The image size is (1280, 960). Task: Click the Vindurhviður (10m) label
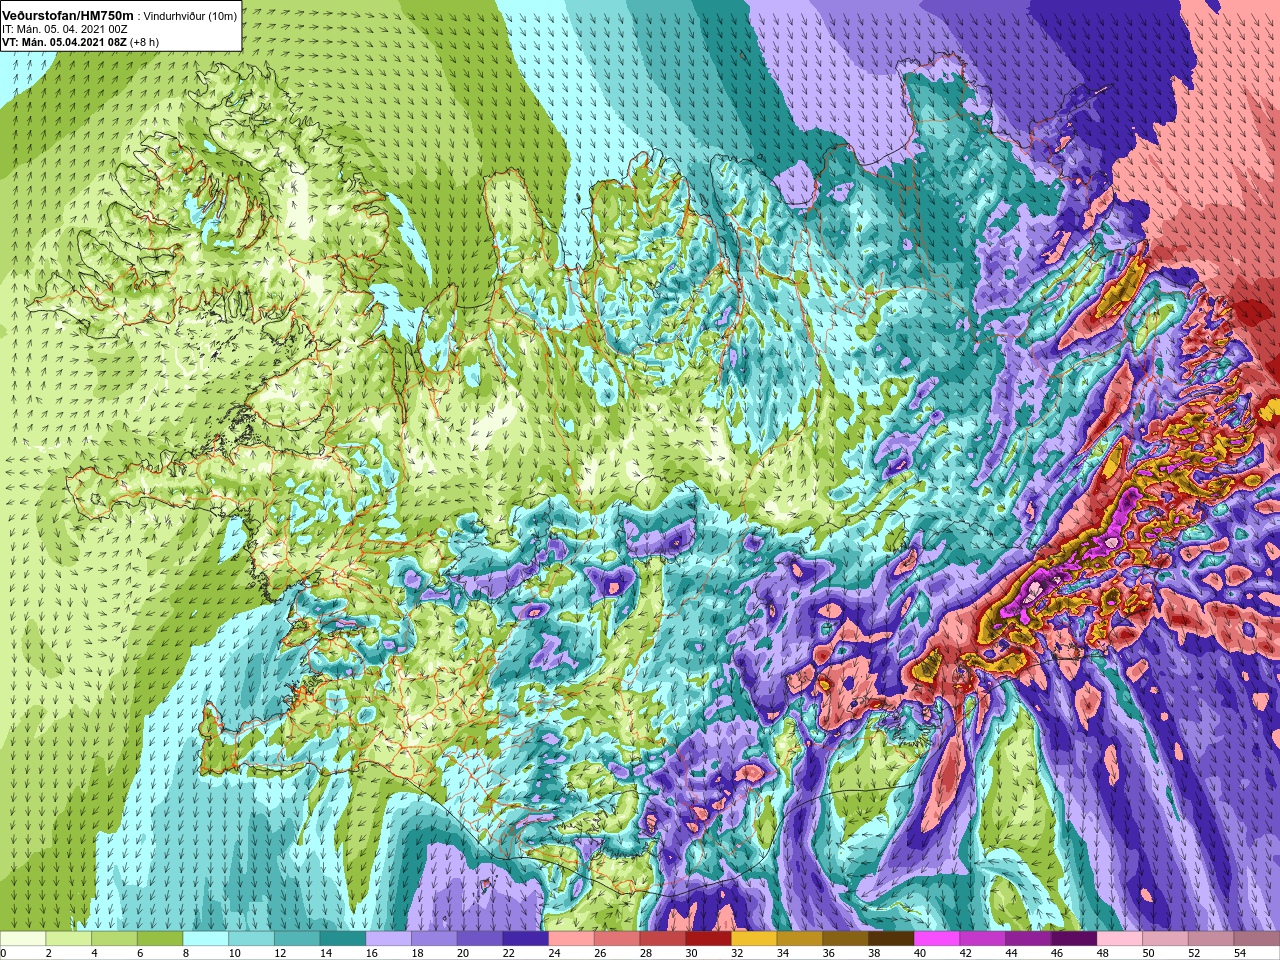point(191,16)
